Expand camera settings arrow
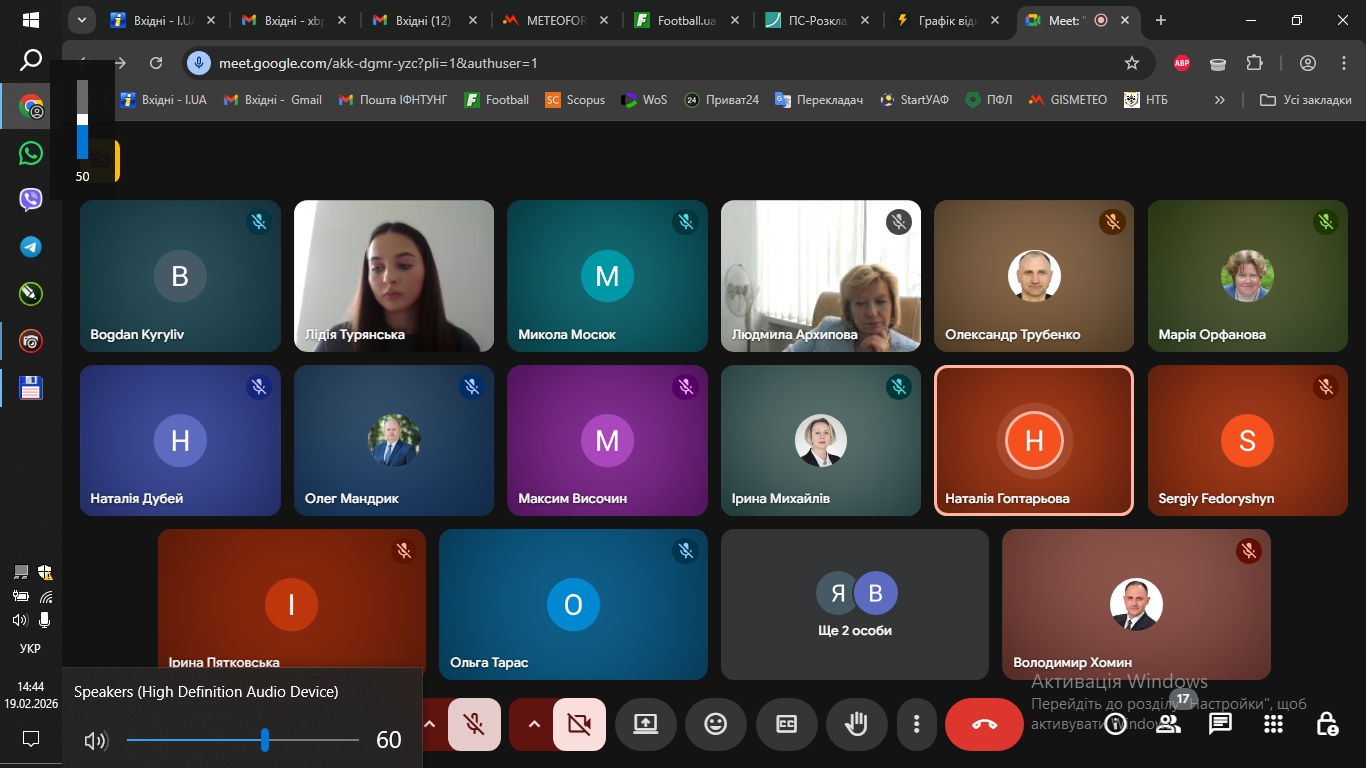The image size is (1366, 768). (x=534, y=724)
